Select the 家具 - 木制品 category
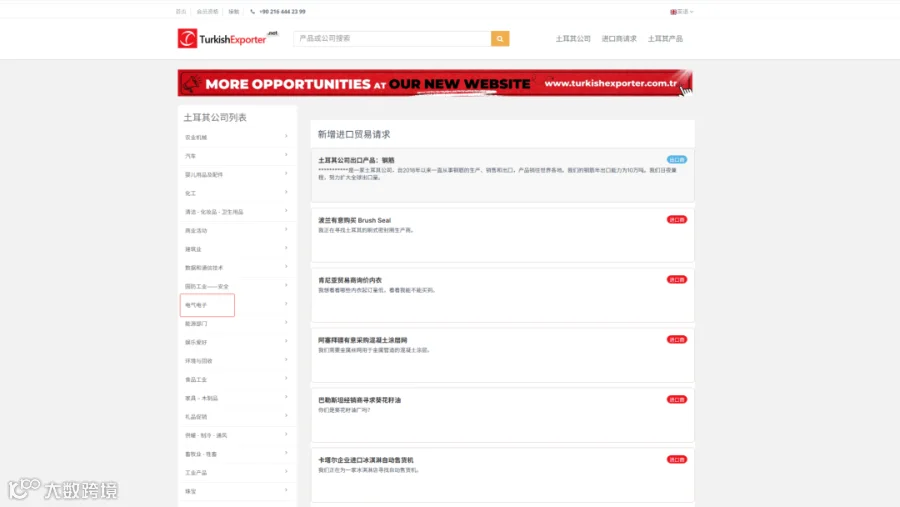Viewport: 900px width, 507px height. pos(201,398)
